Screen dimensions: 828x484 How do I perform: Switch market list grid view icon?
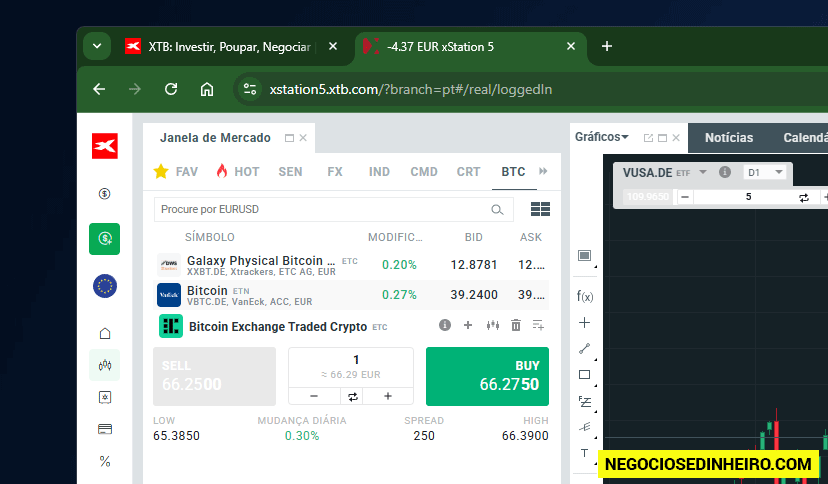(540, 210)
